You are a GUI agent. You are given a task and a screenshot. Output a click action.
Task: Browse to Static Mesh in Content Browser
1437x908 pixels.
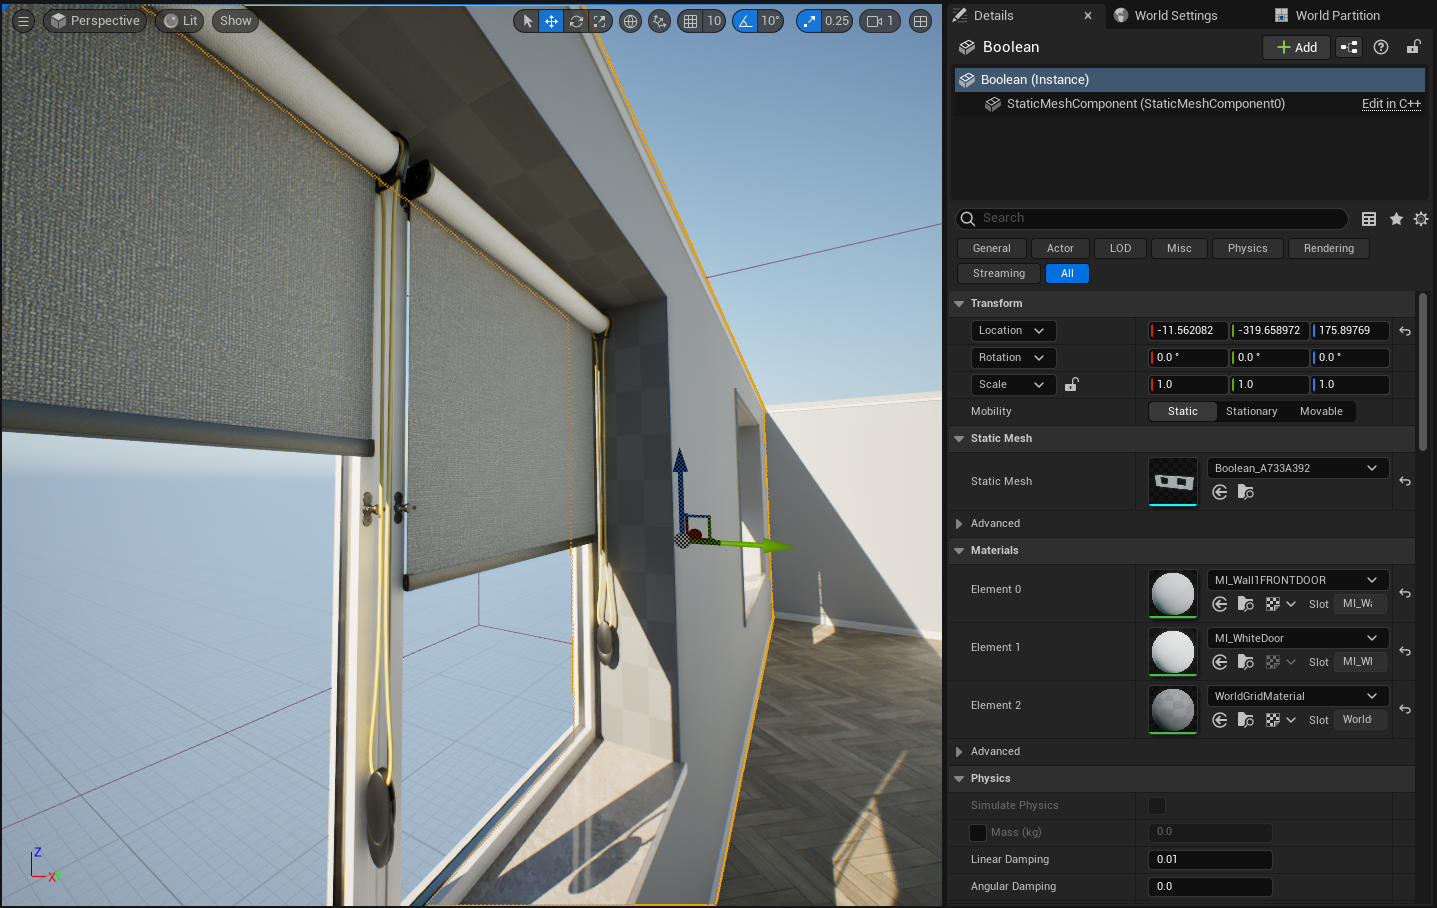(1246, 492)
